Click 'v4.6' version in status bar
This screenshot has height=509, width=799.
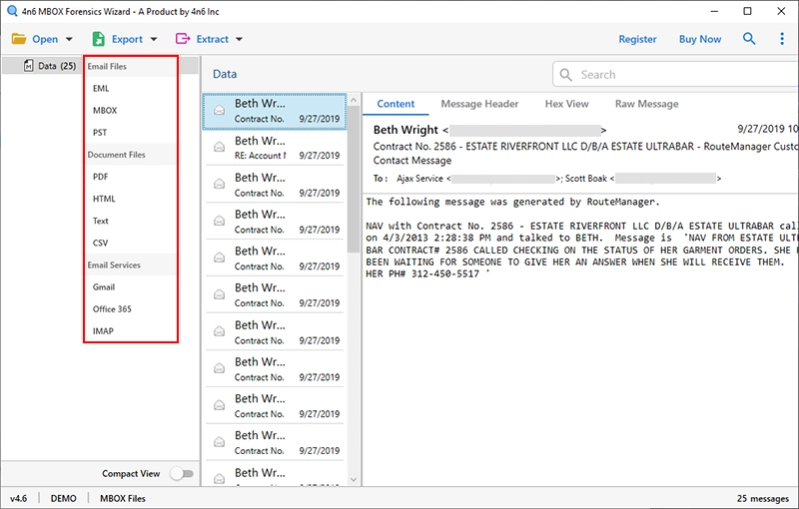coord(18,498)
